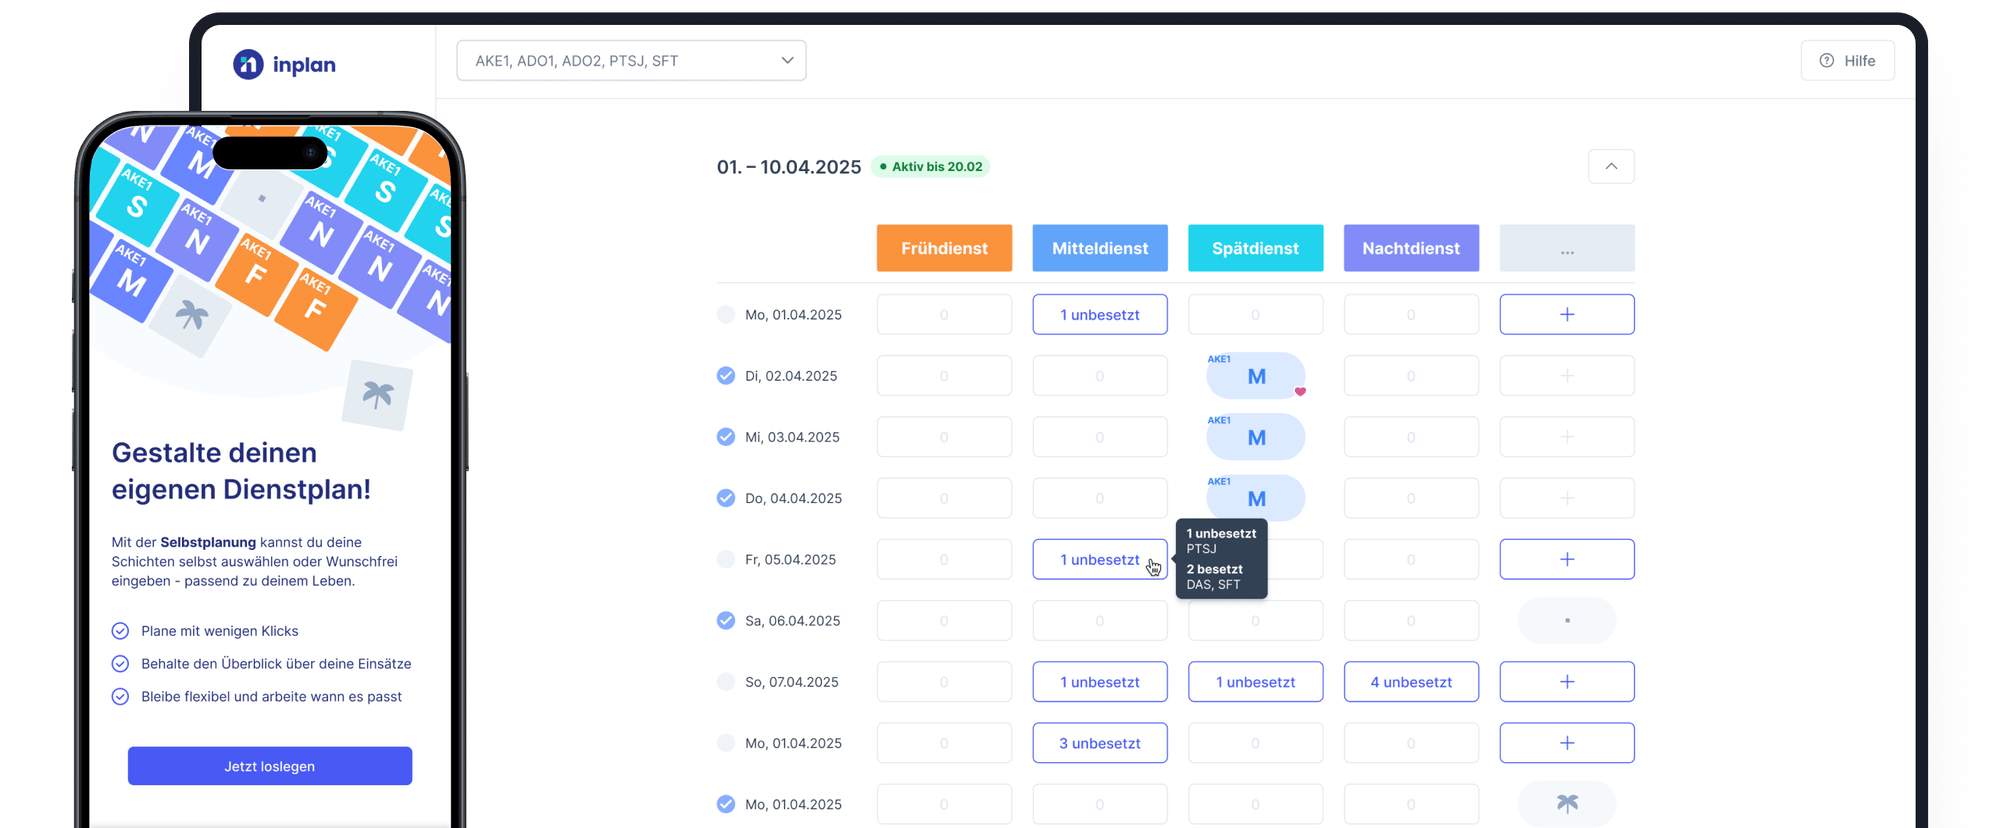Click "1 unbesetzt" on Fr, 05.04.2025

click(1100, 559)
